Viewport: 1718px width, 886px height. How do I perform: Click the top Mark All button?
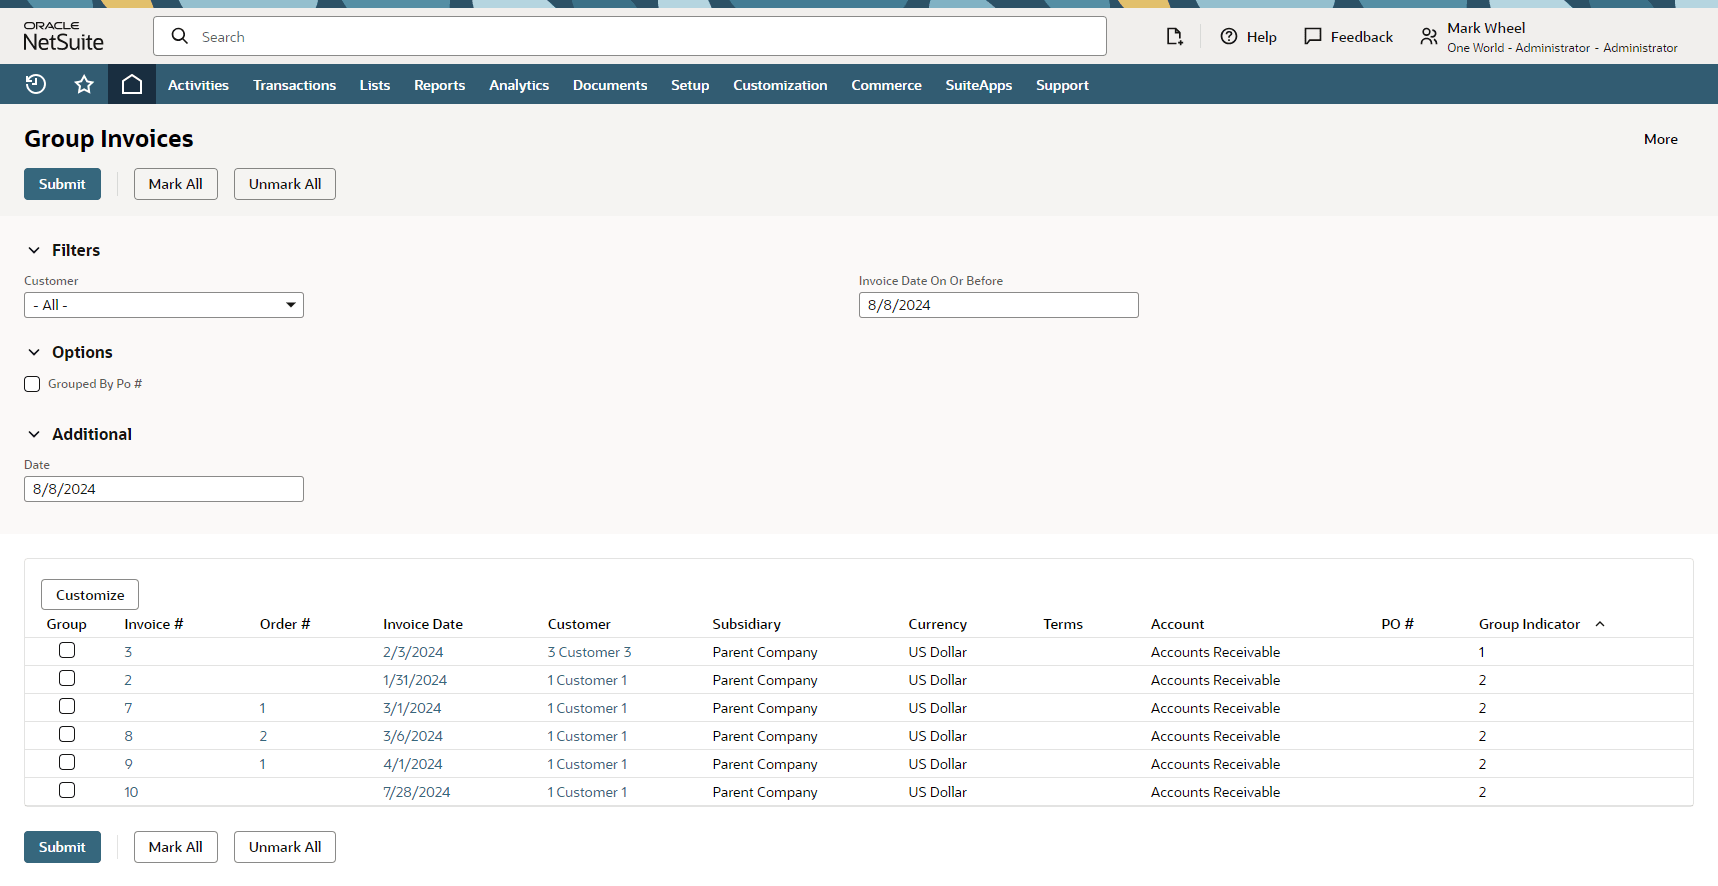click(x=176, y=184)
